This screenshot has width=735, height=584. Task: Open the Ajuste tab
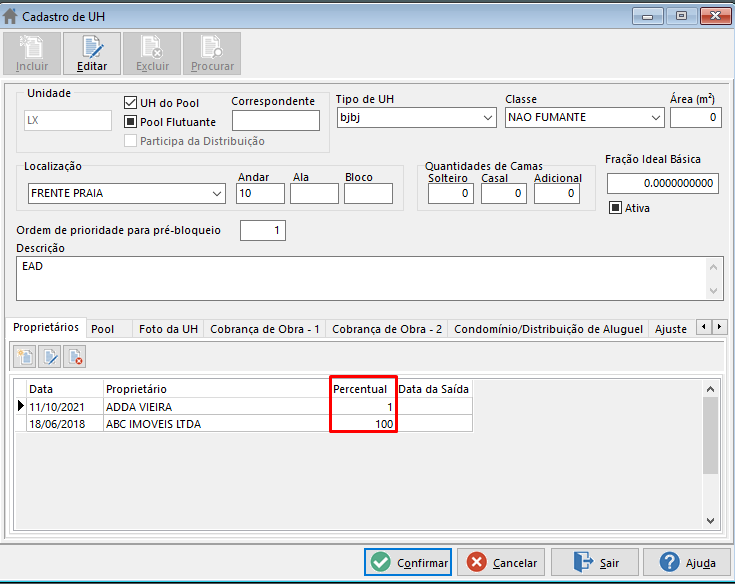click(x=671, y=329)
